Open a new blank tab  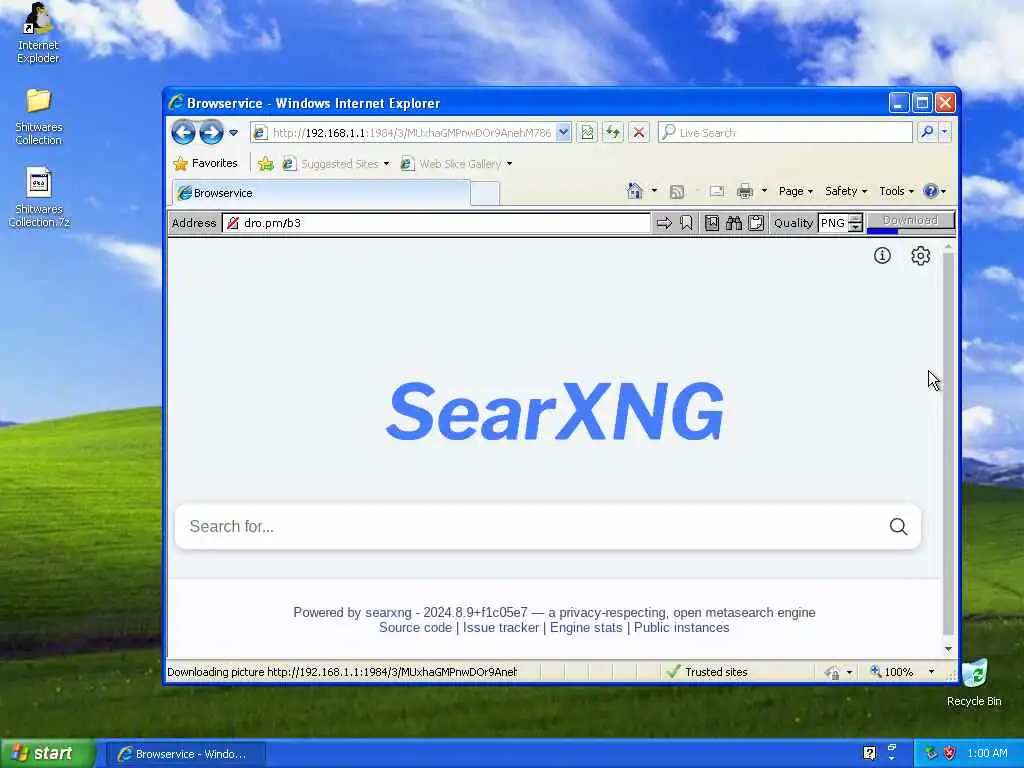[x=485, y=193]
